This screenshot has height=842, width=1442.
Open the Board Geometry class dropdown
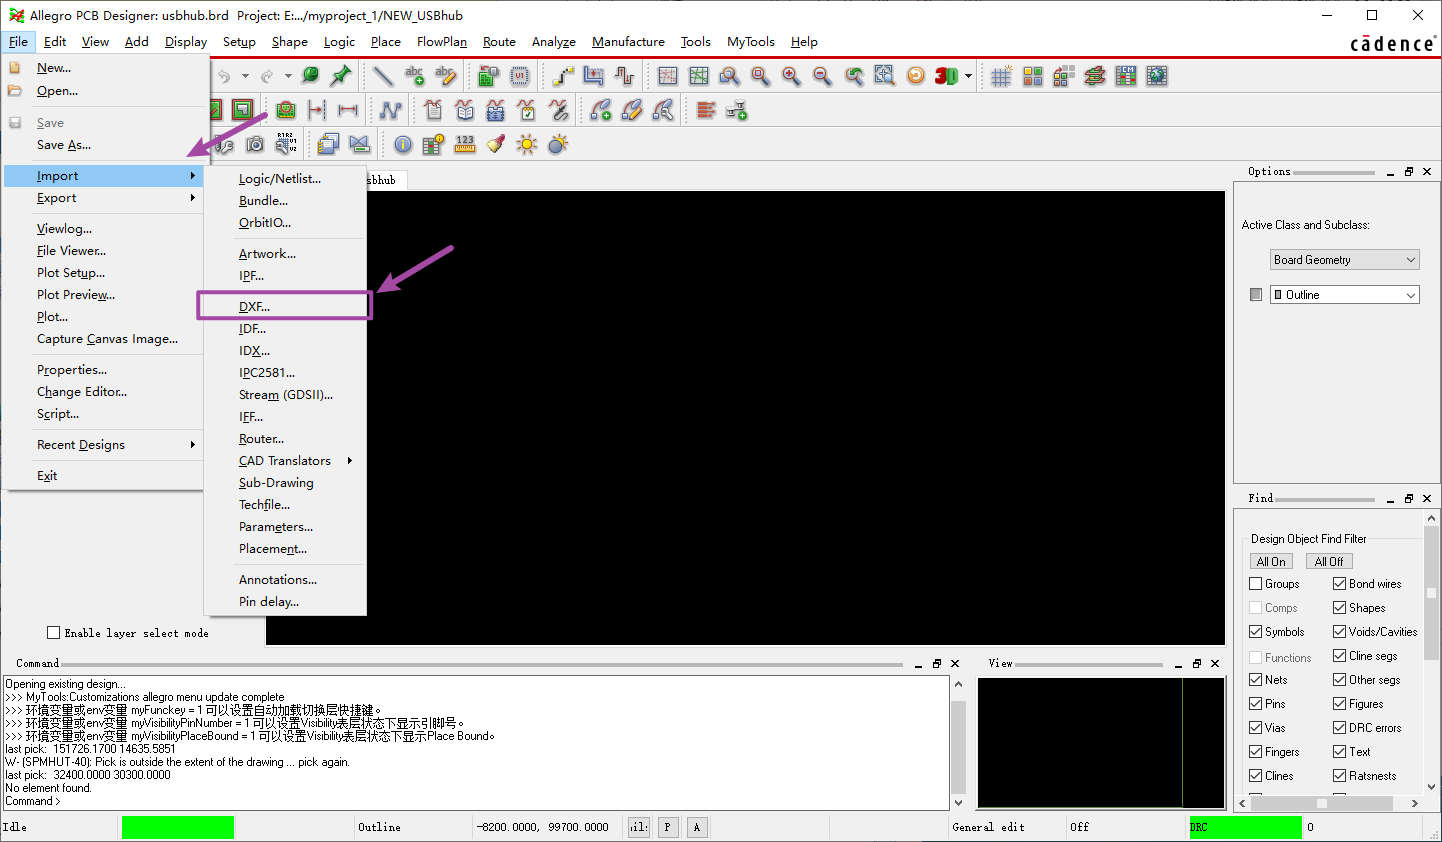coord(1345,260)
